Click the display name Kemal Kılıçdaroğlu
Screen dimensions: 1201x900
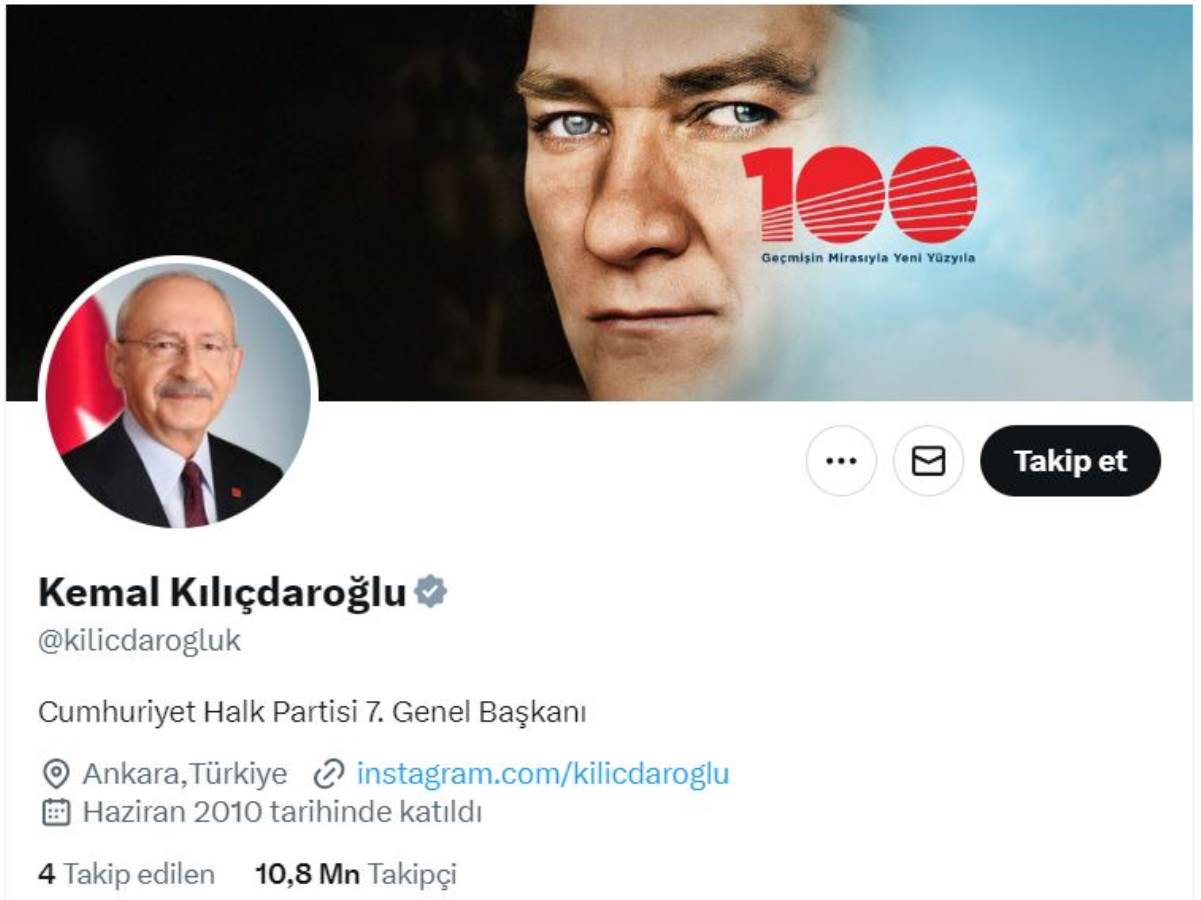click(x=222, y=592)
